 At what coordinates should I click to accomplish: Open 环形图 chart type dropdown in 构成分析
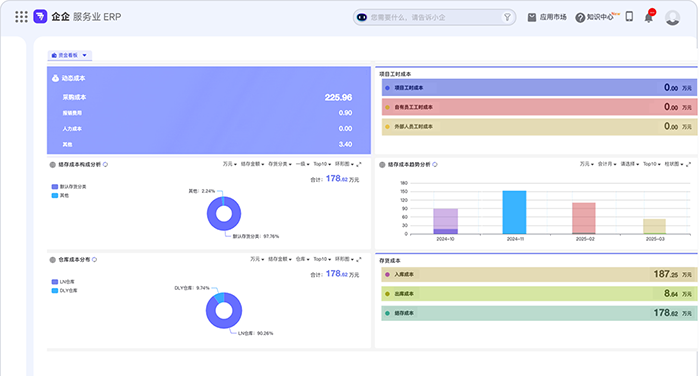[344, 164]
